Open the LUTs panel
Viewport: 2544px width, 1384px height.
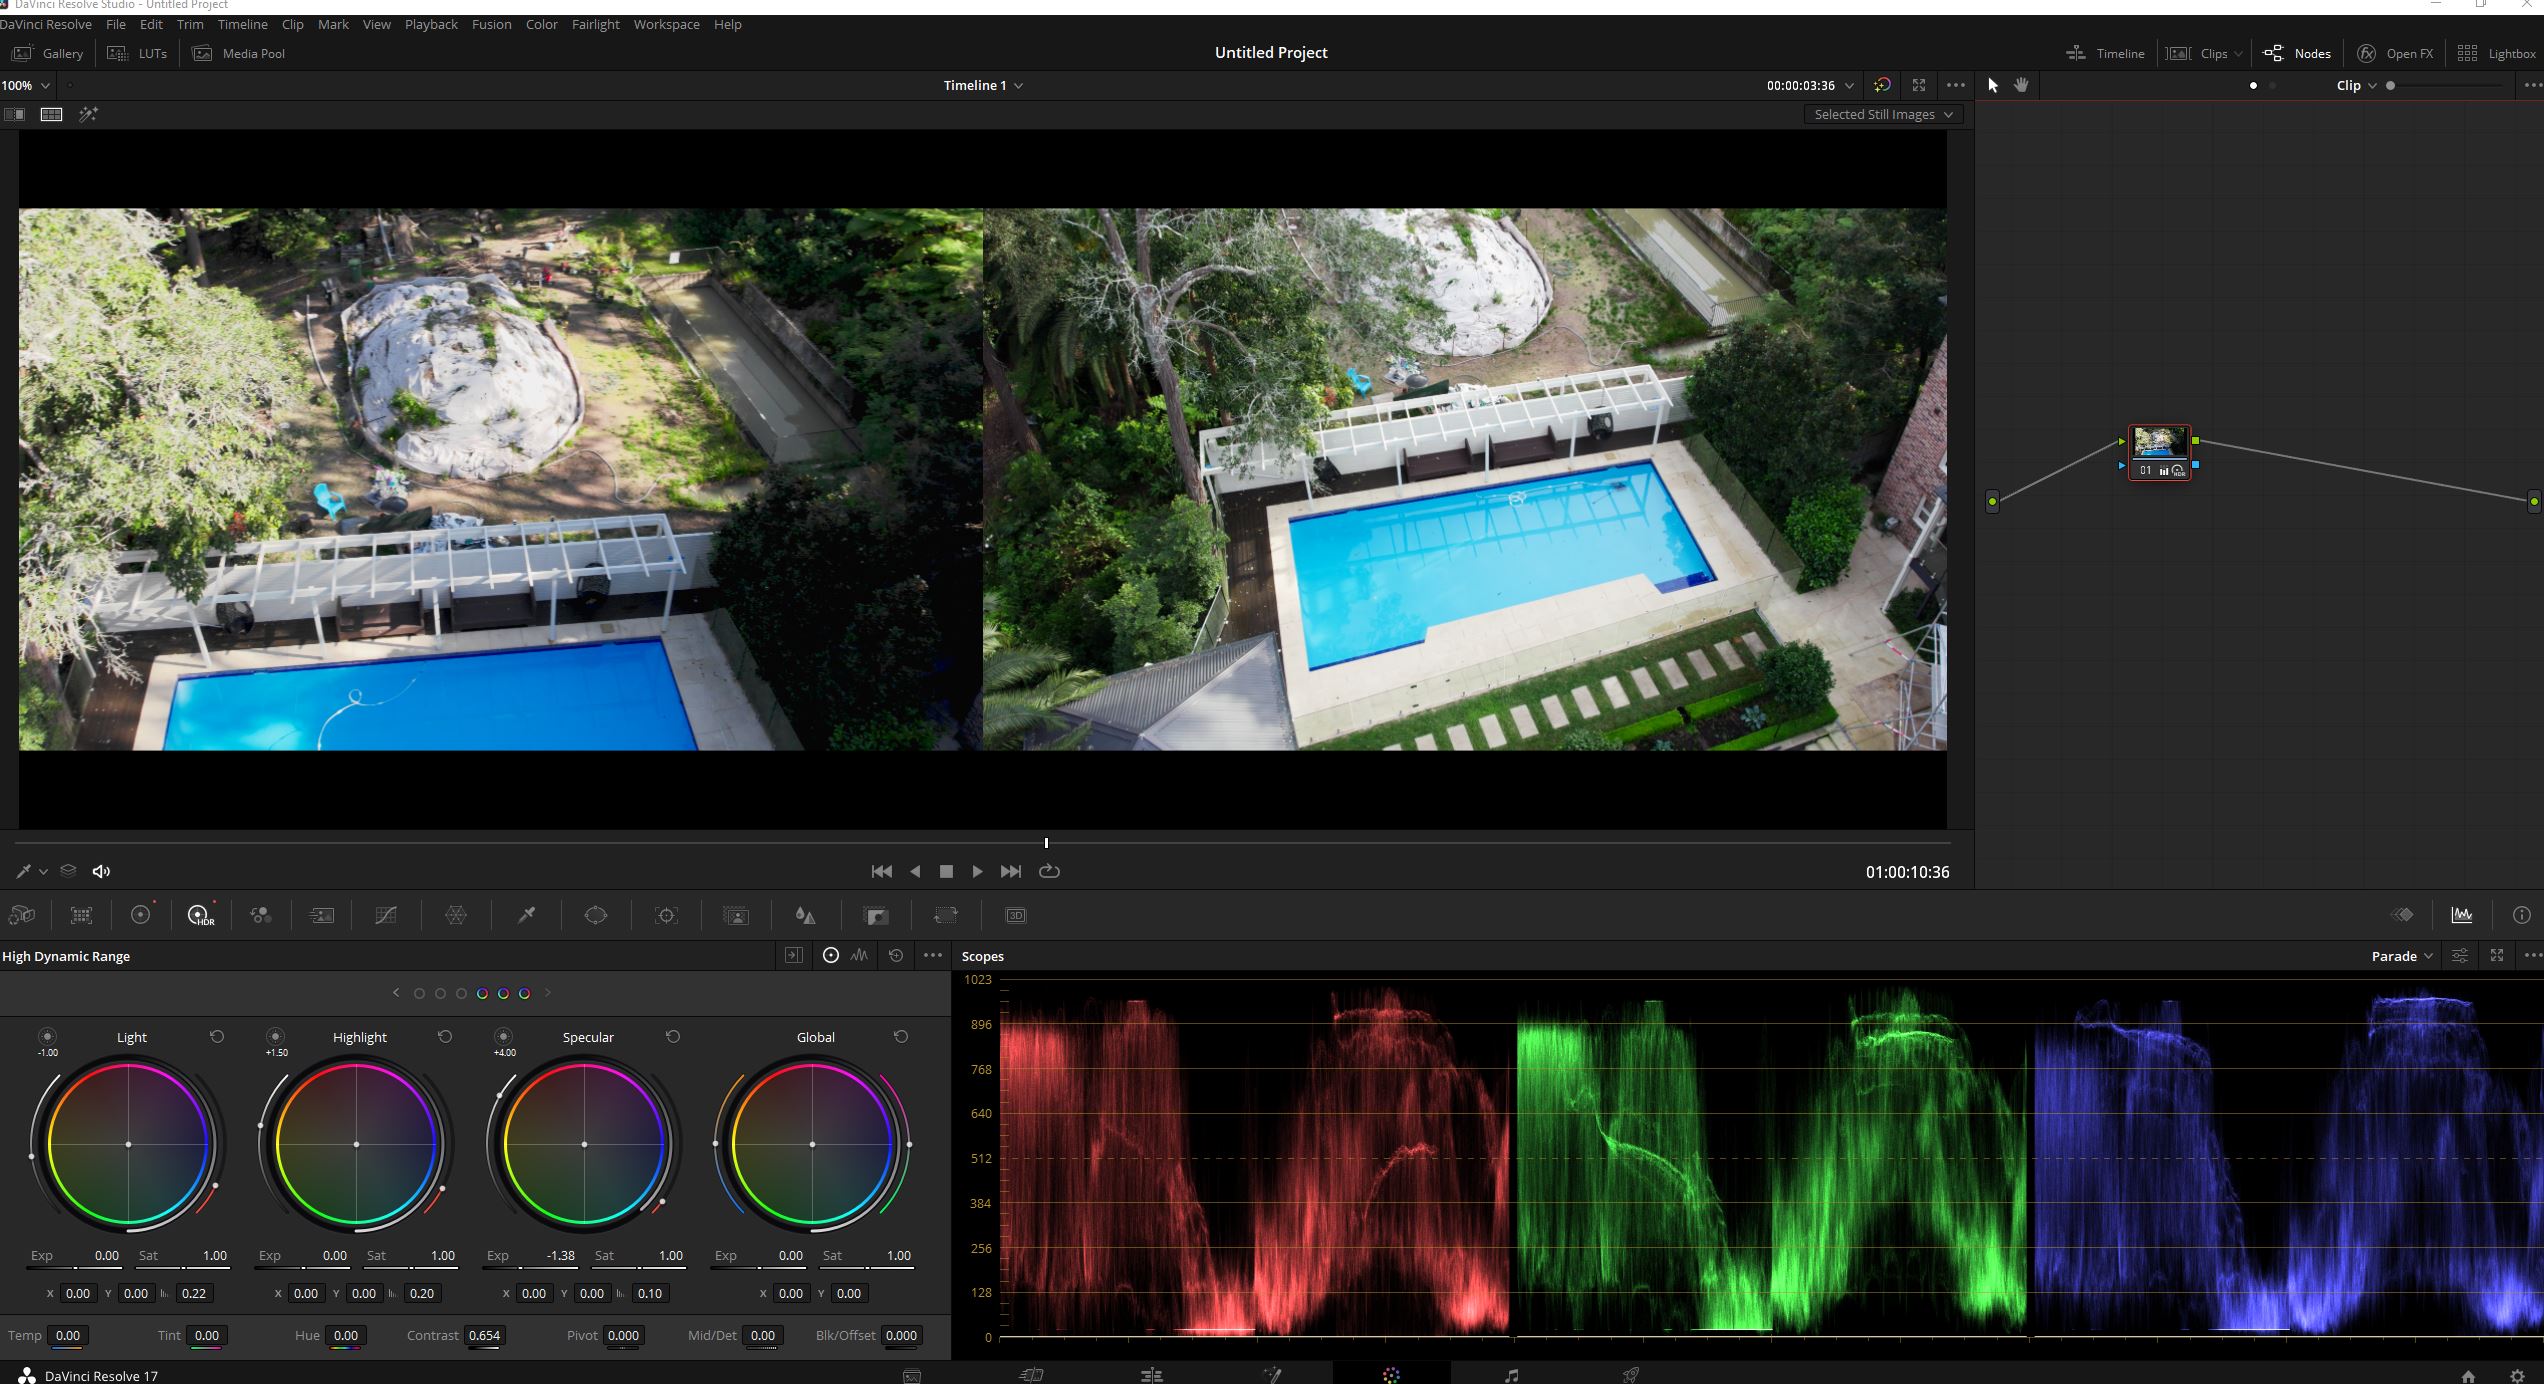pyautogui.click(x=137, y=53)
